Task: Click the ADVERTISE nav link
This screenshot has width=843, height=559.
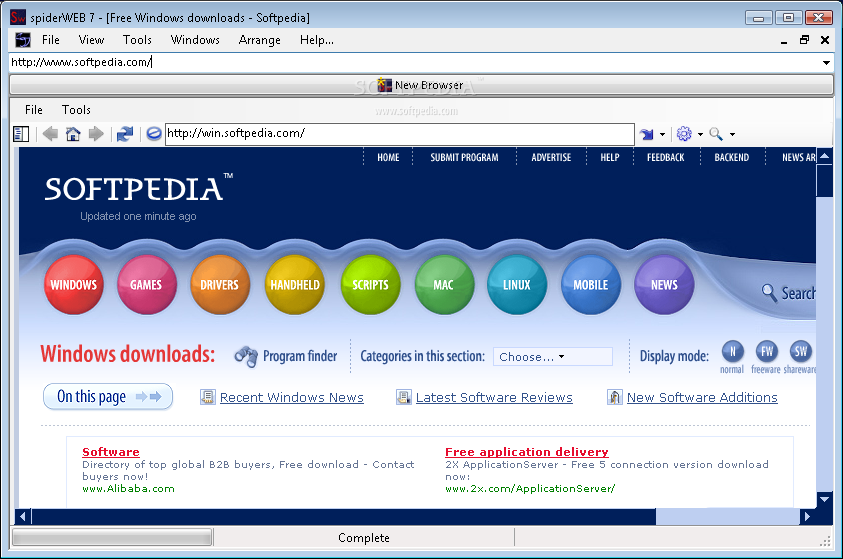Action: point(551,157)
